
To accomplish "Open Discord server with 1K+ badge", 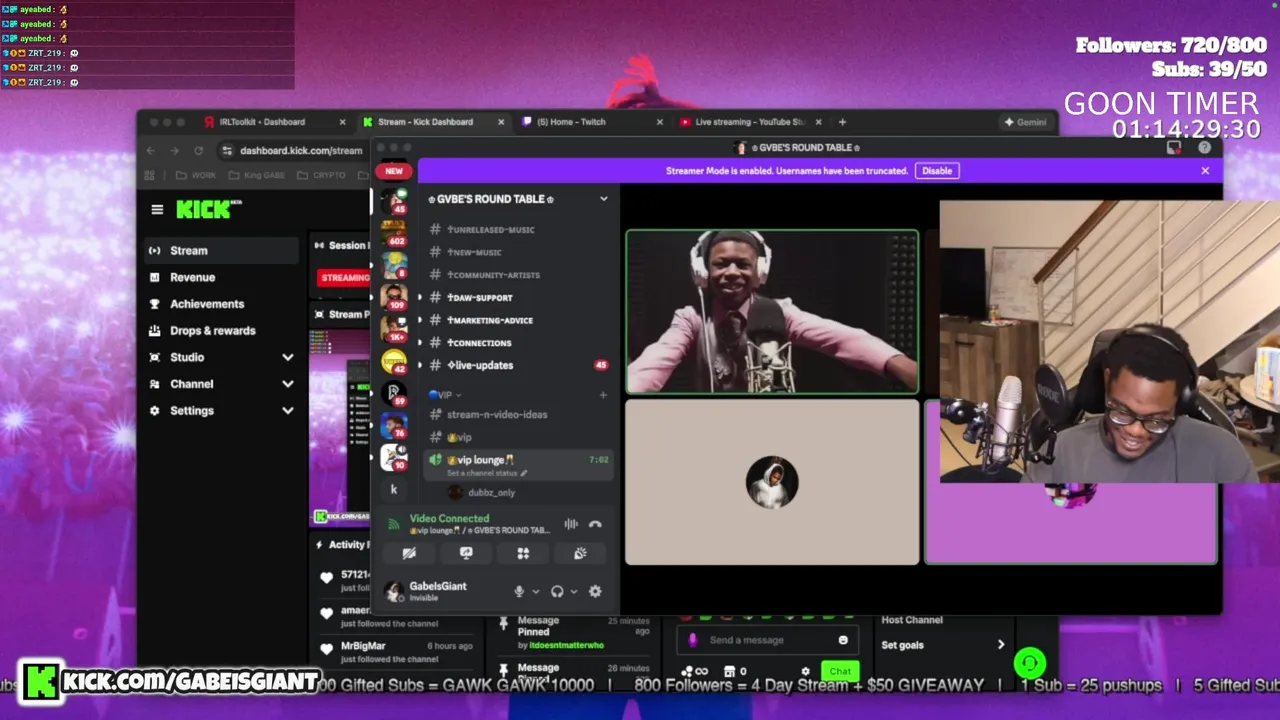I will [394, 329].
